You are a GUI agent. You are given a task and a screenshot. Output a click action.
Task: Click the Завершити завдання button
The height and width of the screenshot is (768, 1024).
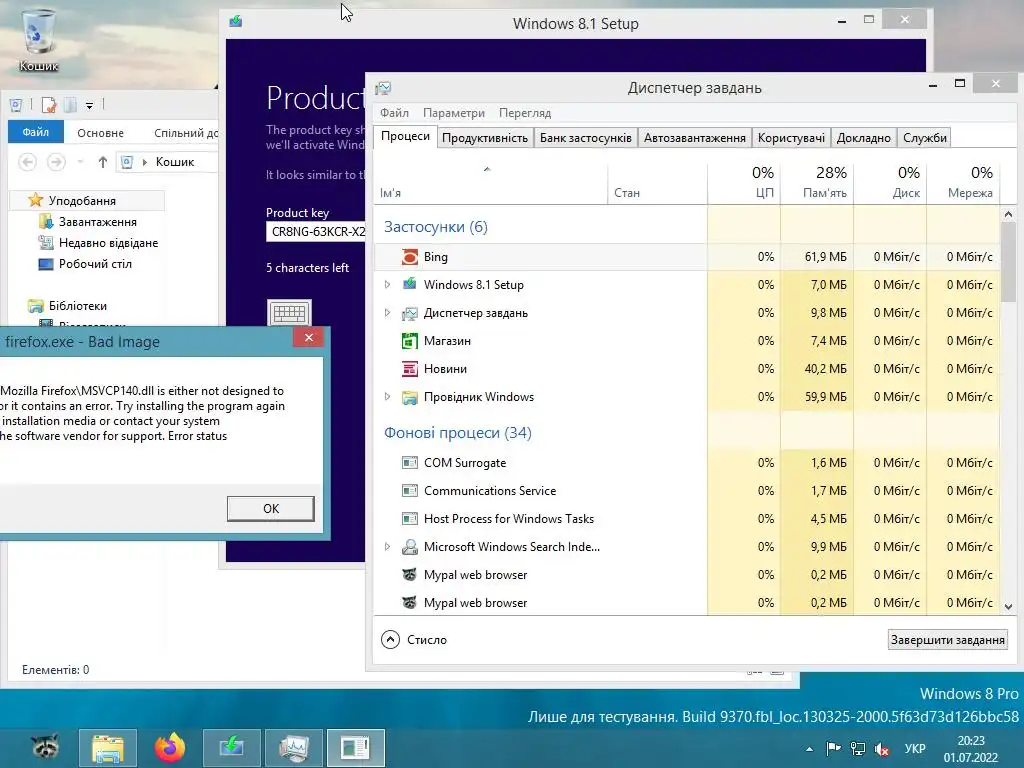click(948, 639)
